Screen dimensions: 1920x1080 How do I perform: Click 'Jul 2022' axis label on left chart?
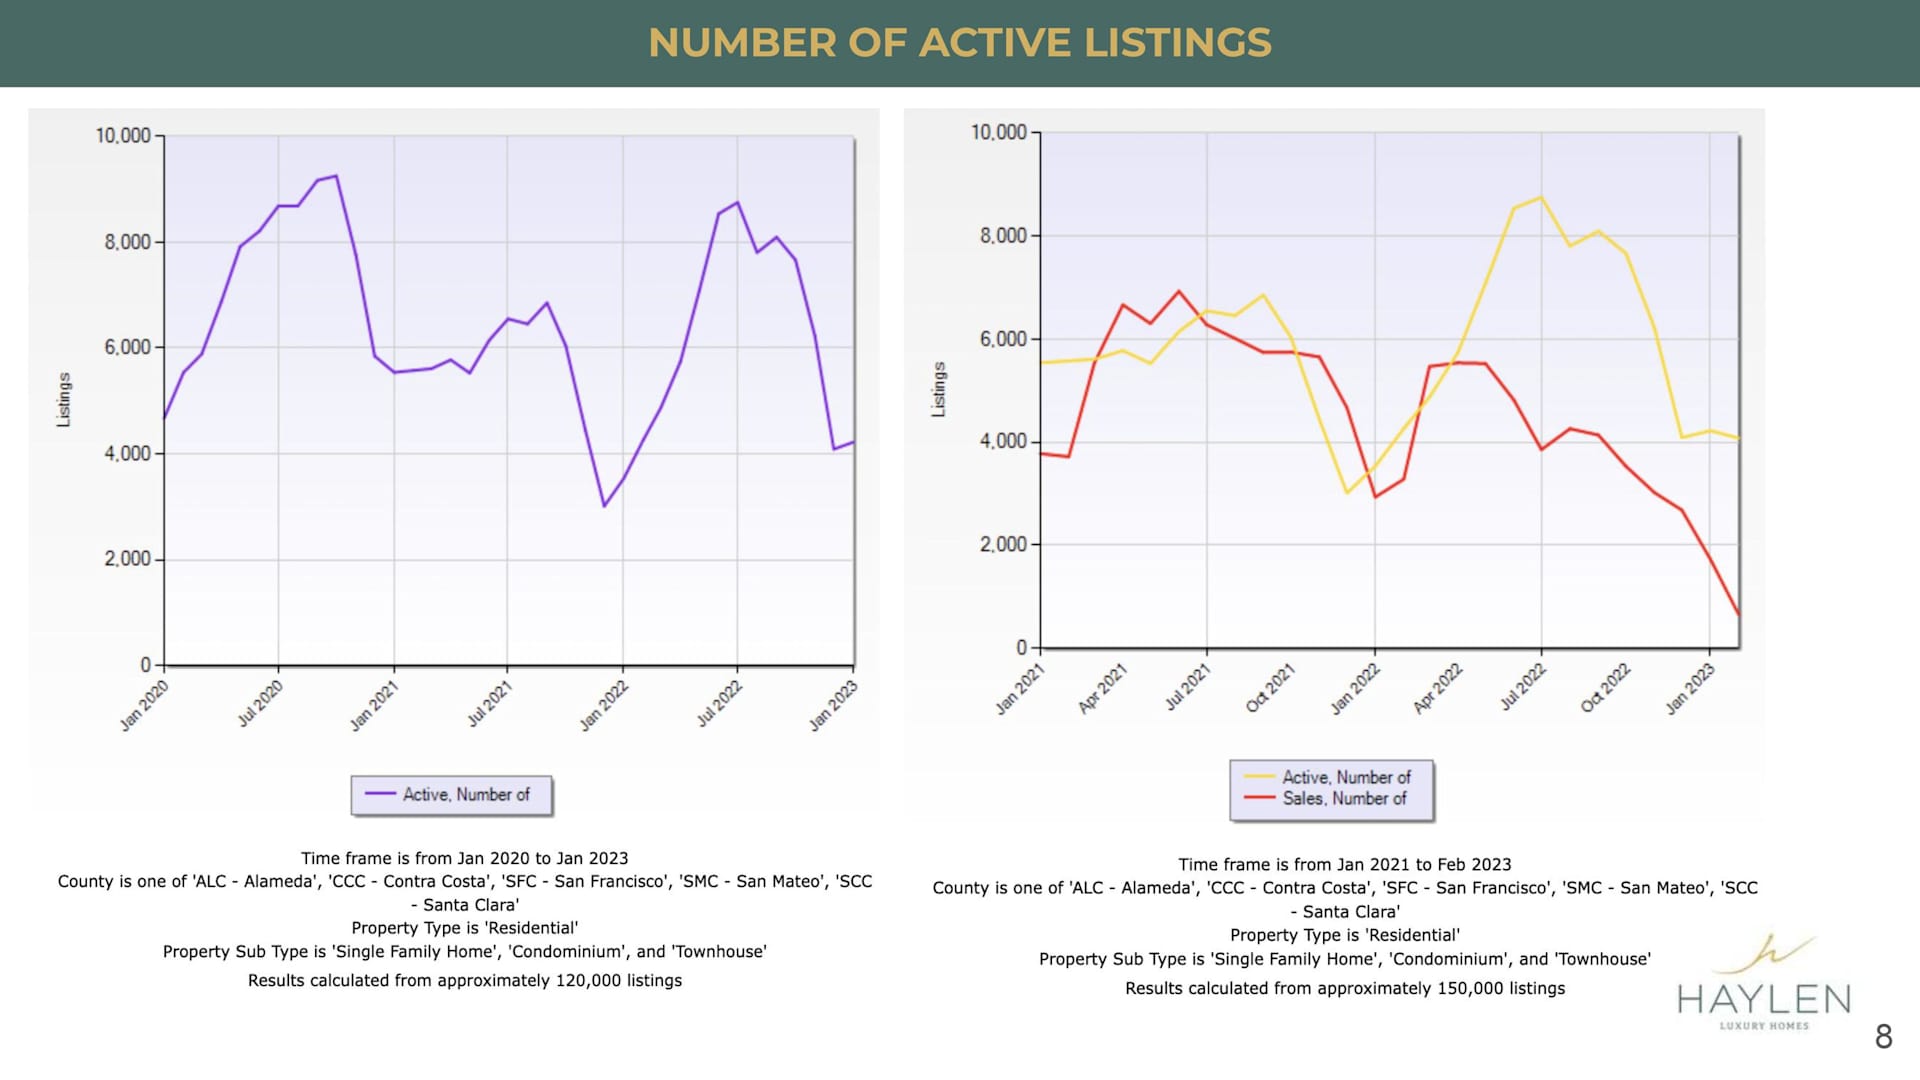[719, 704]
